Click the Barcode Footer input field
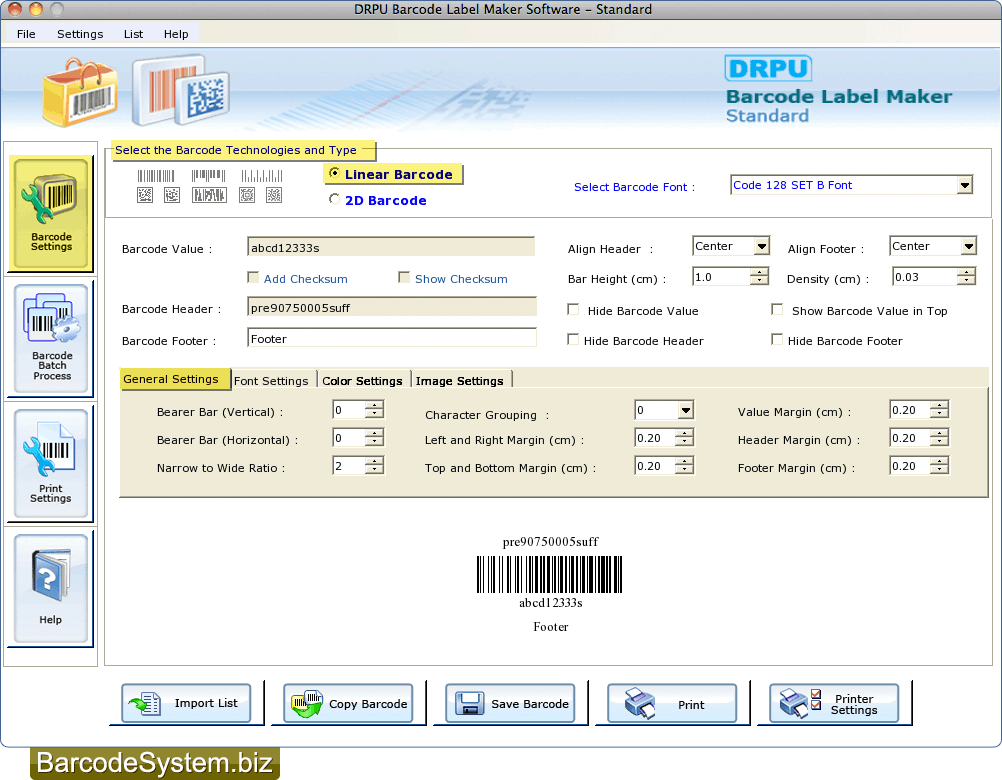The image size is (1002, 780). (x=391, y=338)
